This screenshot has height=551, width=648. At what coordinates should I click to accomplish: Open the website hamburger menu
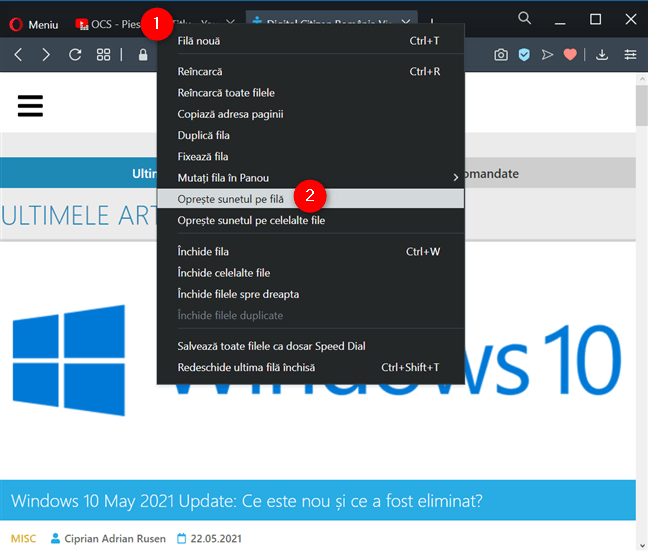click(x=30, y=106)
